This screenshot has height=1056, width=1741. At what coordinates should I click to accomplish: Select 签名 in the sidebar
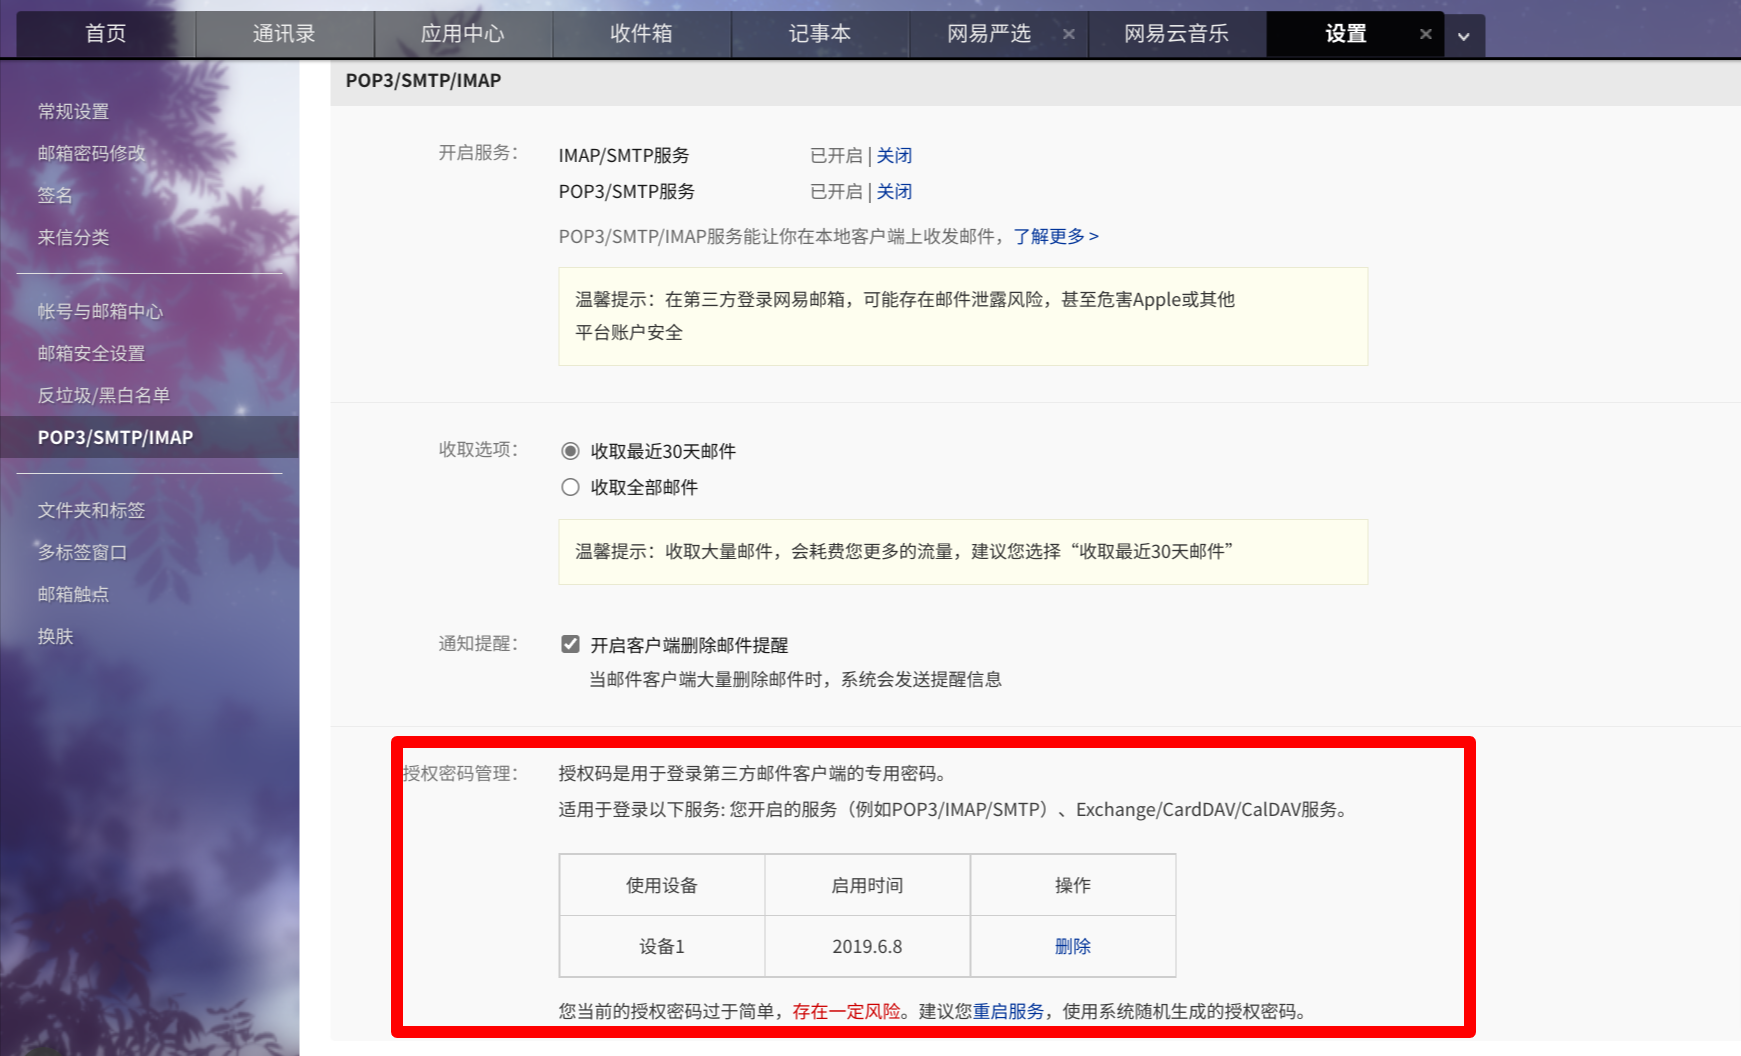tap(56, 195)
